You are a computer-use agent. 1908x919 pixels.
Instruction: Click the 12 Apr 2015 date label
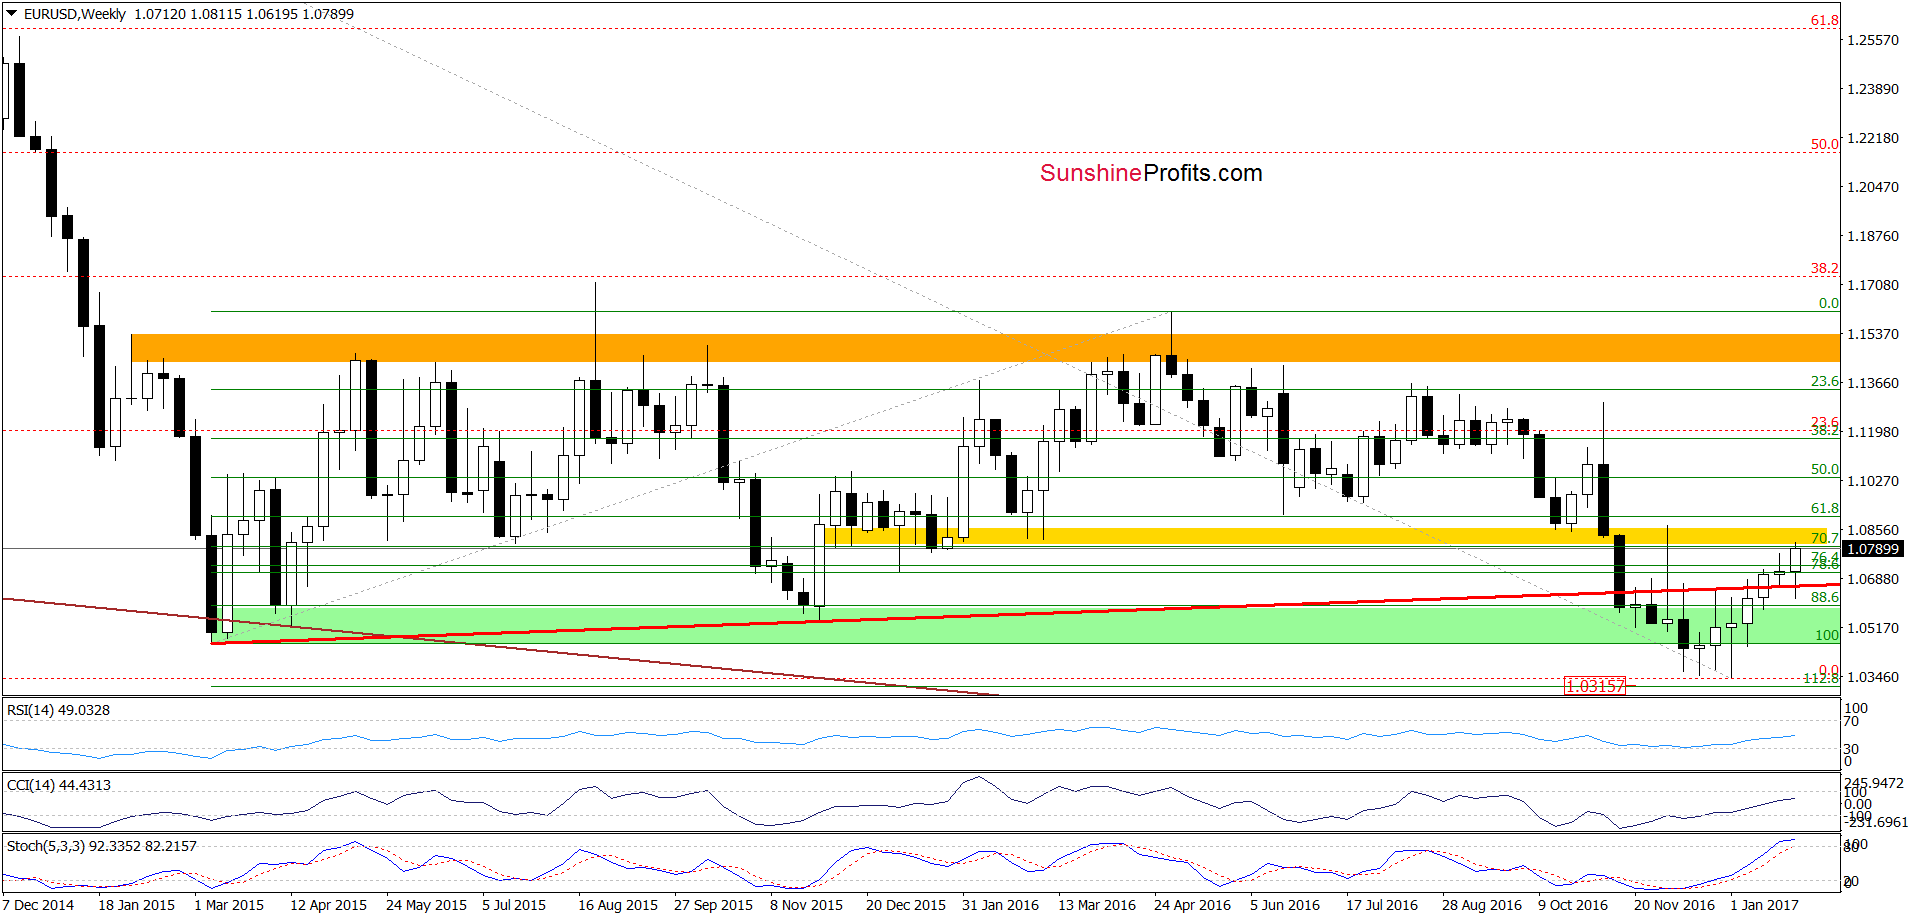tap(328, 905)
